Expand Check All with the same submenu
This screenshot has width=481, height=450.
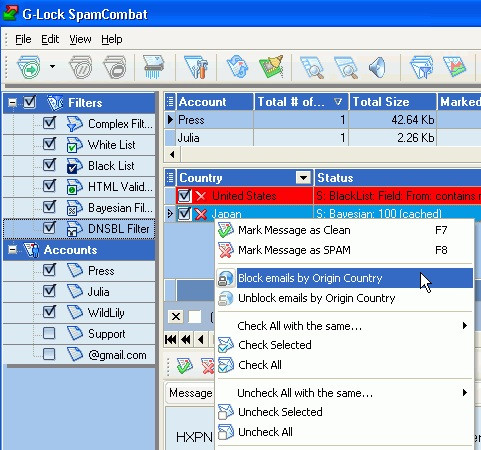465,326
